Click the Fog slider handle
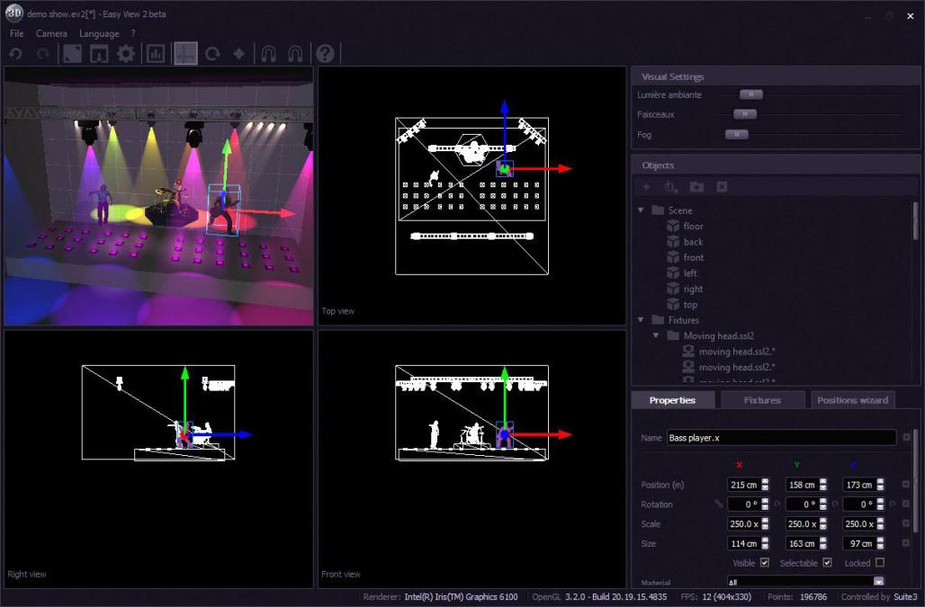The height and width of the screenshot is (607, 925). click(736, 134)
